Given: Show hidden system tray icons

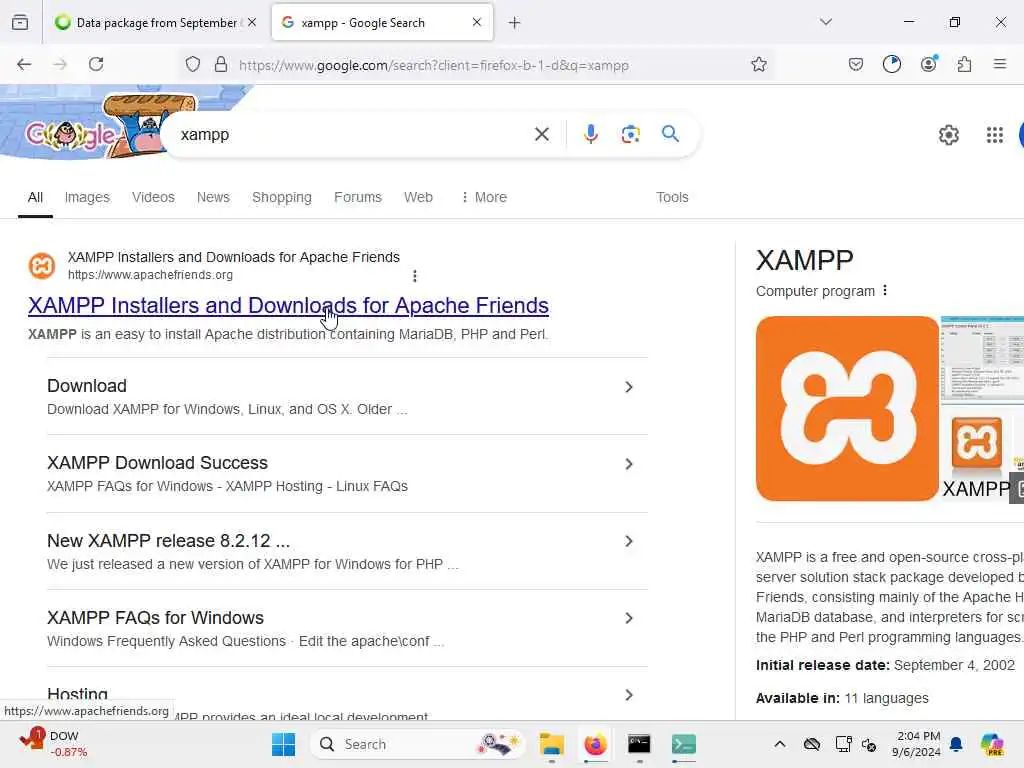Looking at the screenshot, I should pyautogui.click(x=779, y=744).
